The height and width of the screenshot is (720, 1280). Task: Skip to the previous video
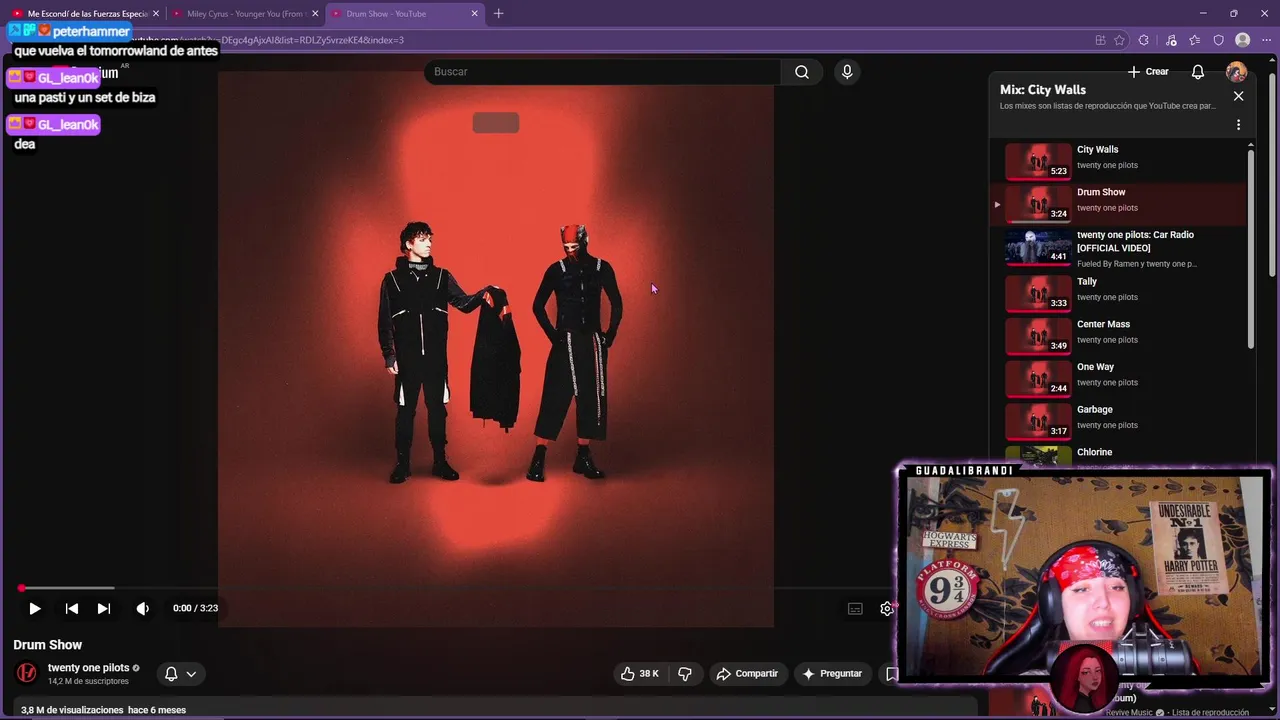pyautogui.click(x=72, y=608)
